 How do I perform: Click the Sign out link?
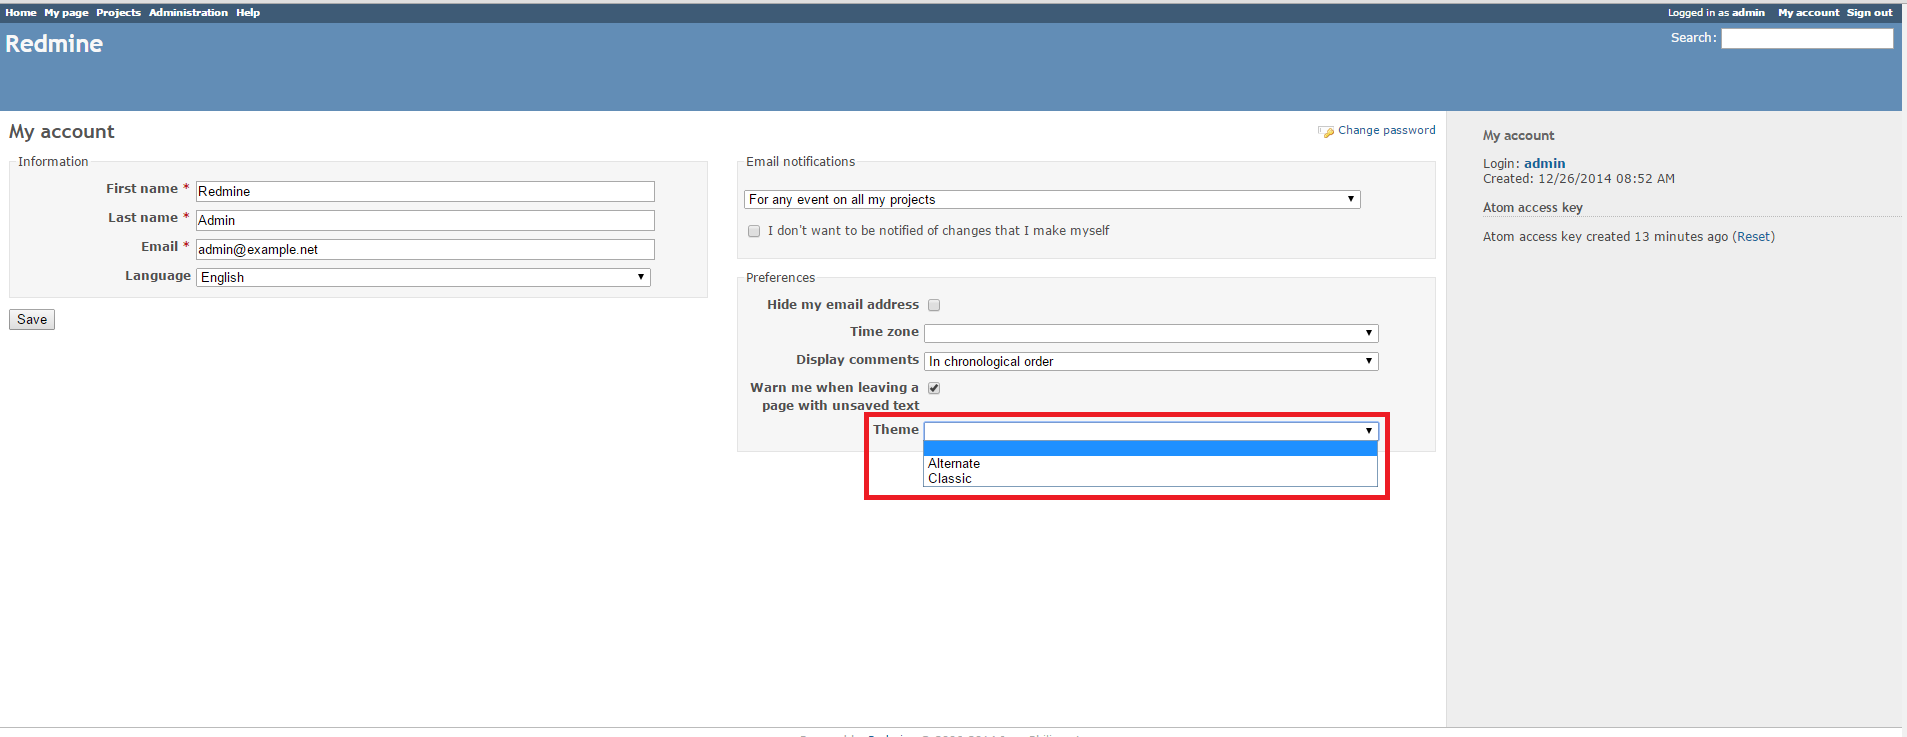tap(1869, 13)
